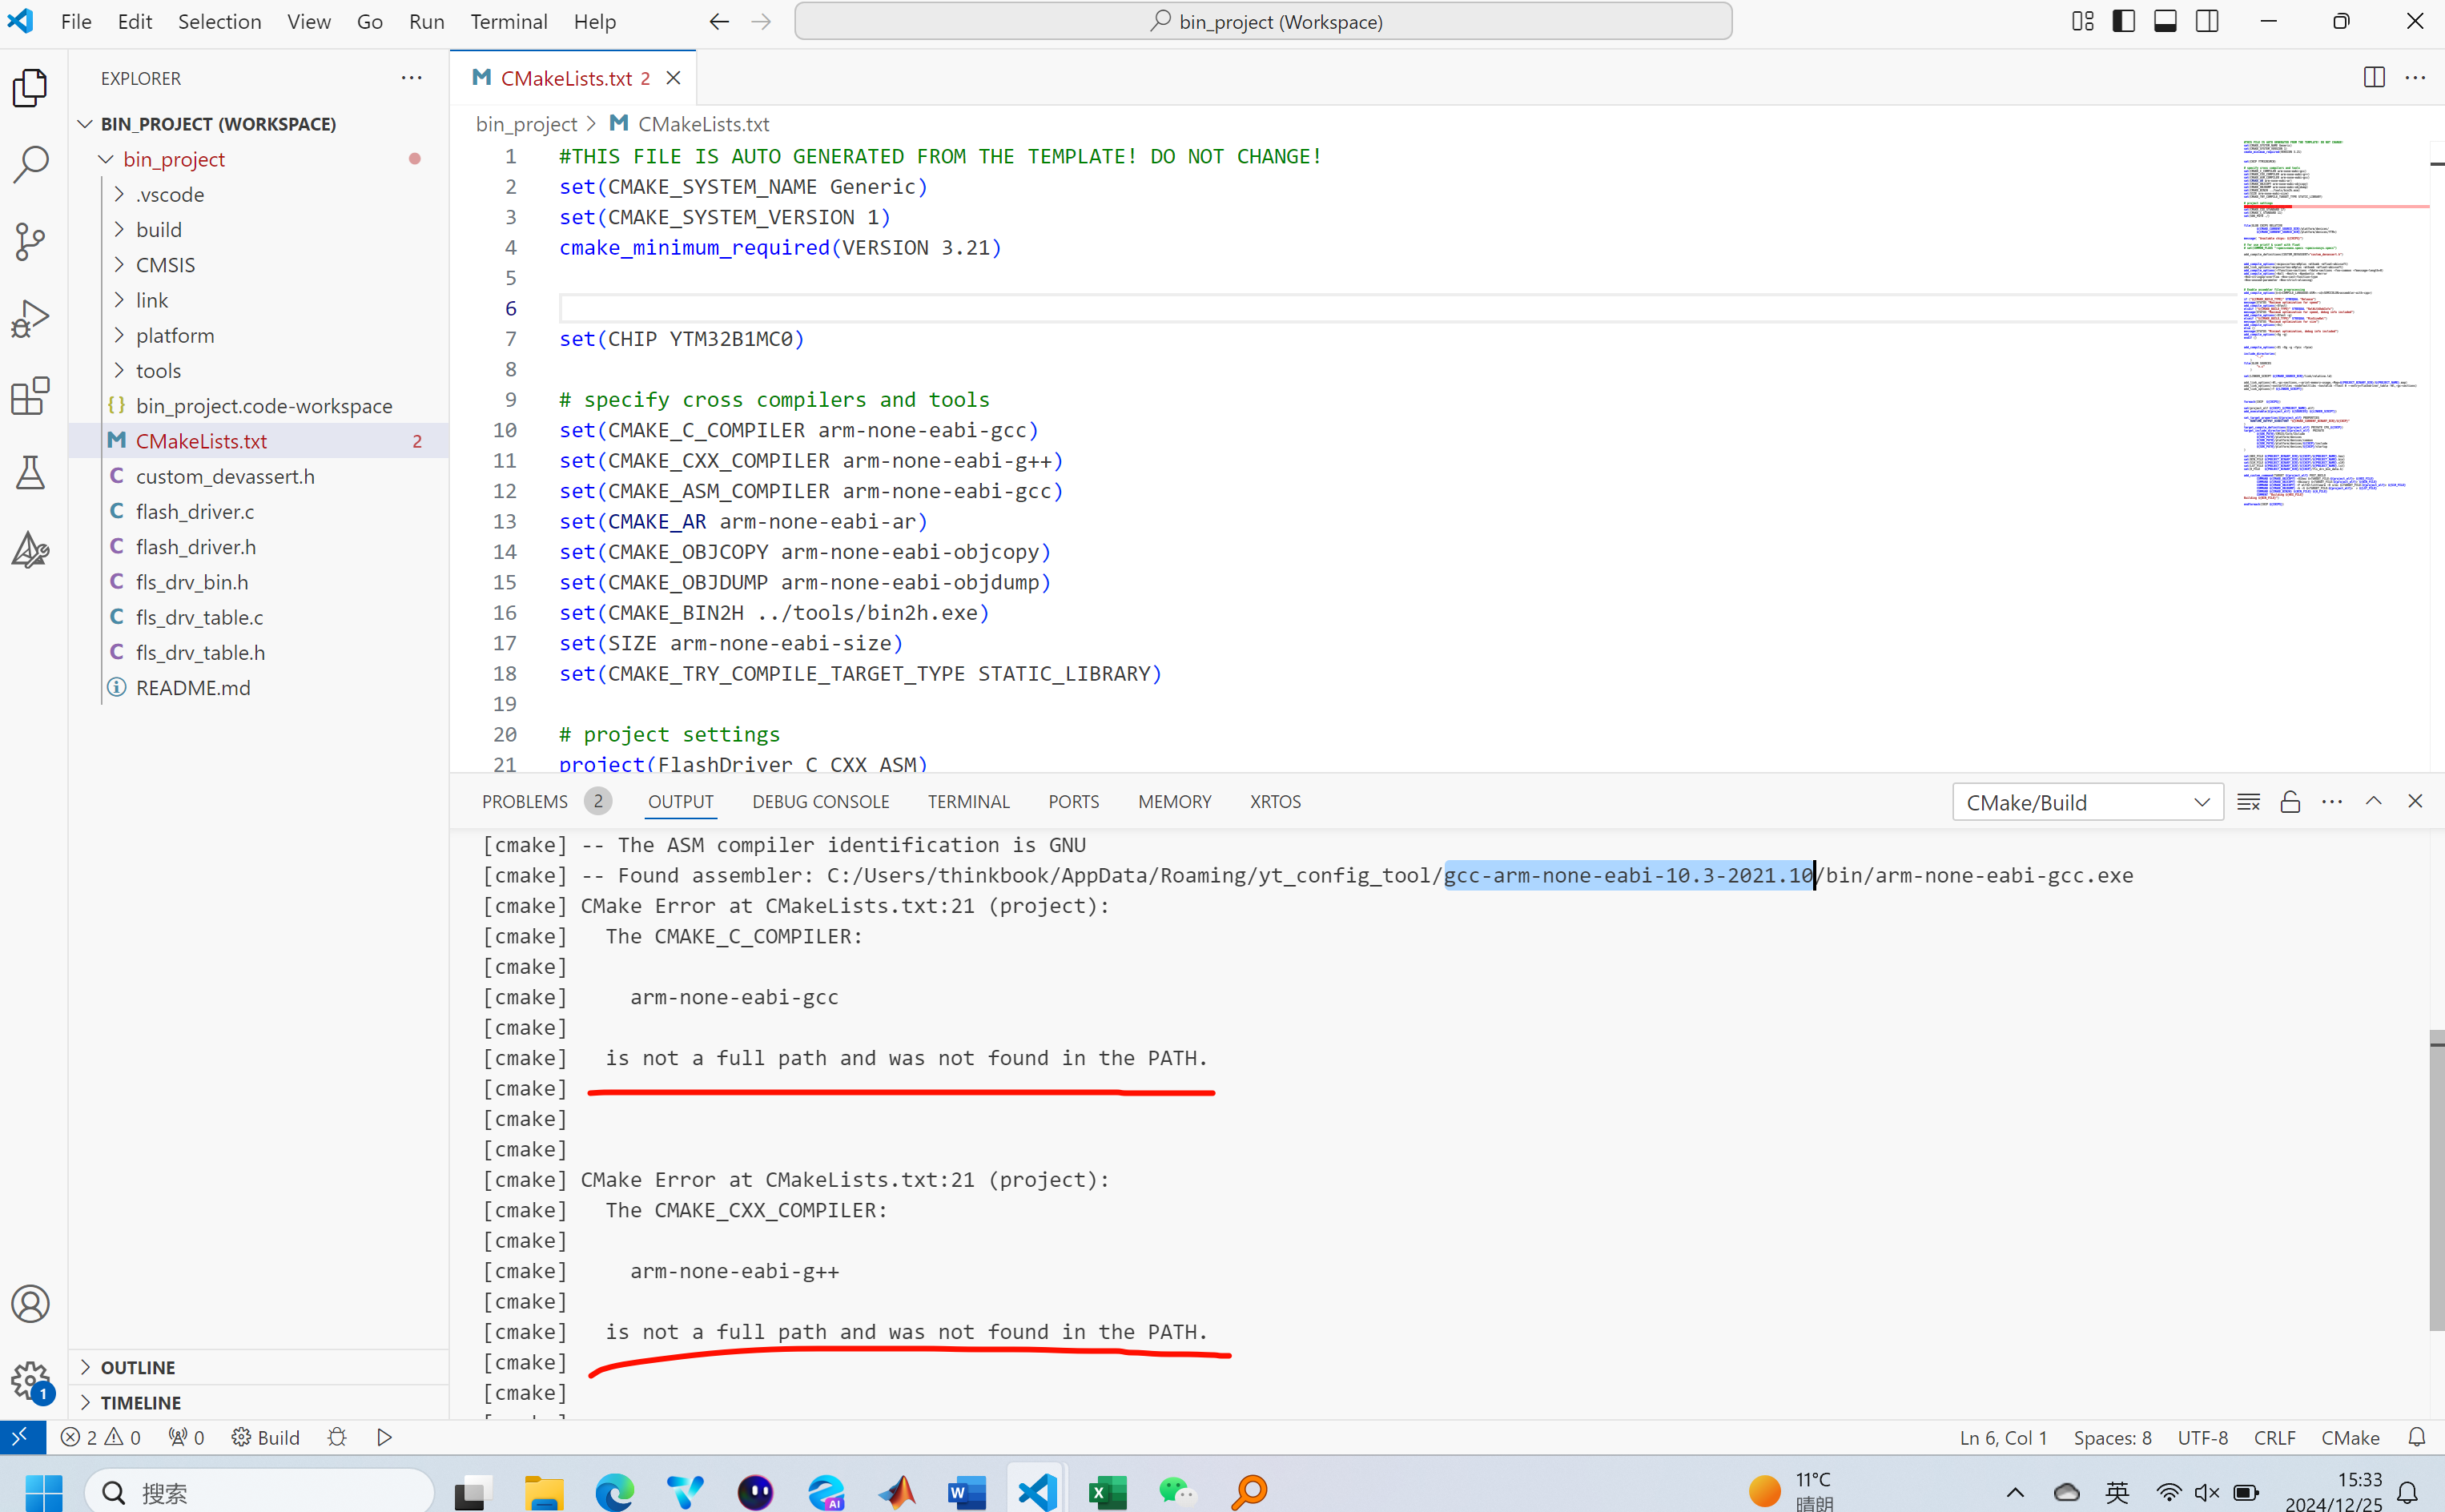Click the Ln 6, Col 1 position indicator
Viewport: 2445px width, 1512px height.
2003,1437
